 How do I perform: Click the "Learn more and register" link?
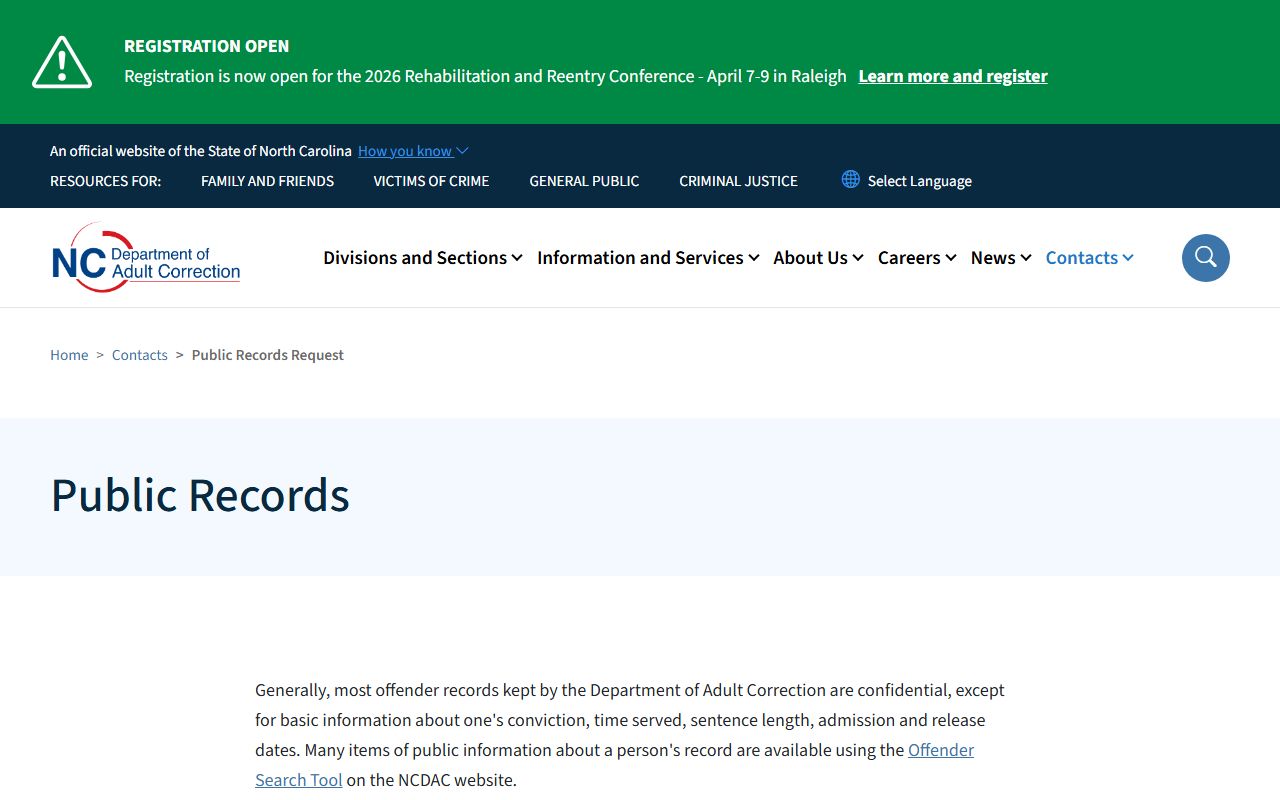952,76
